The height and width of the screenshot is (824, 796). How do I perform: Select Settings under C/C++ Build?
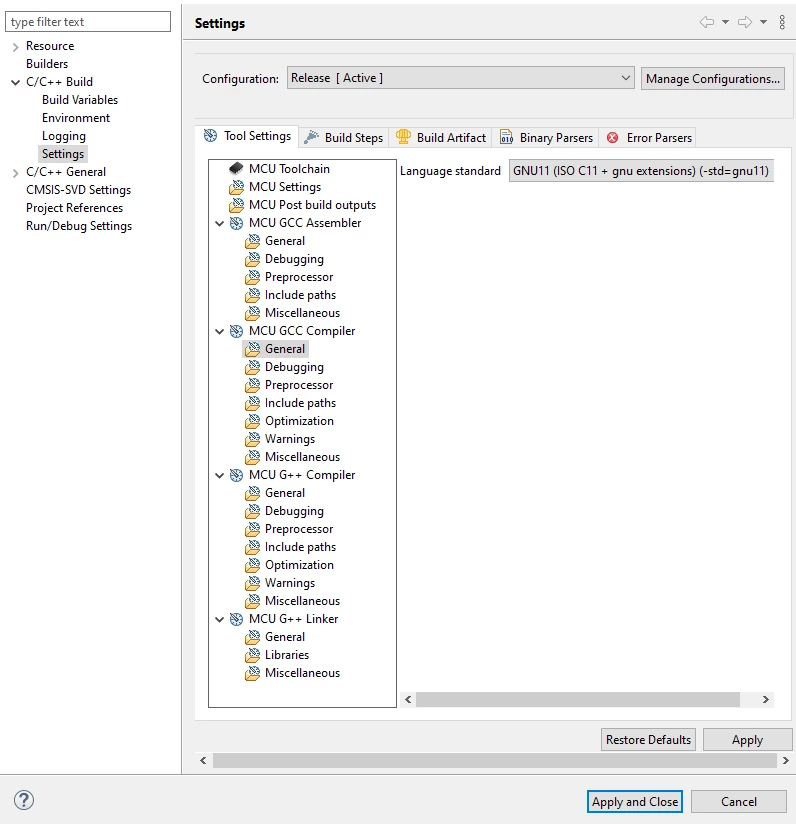click(63, 153)
